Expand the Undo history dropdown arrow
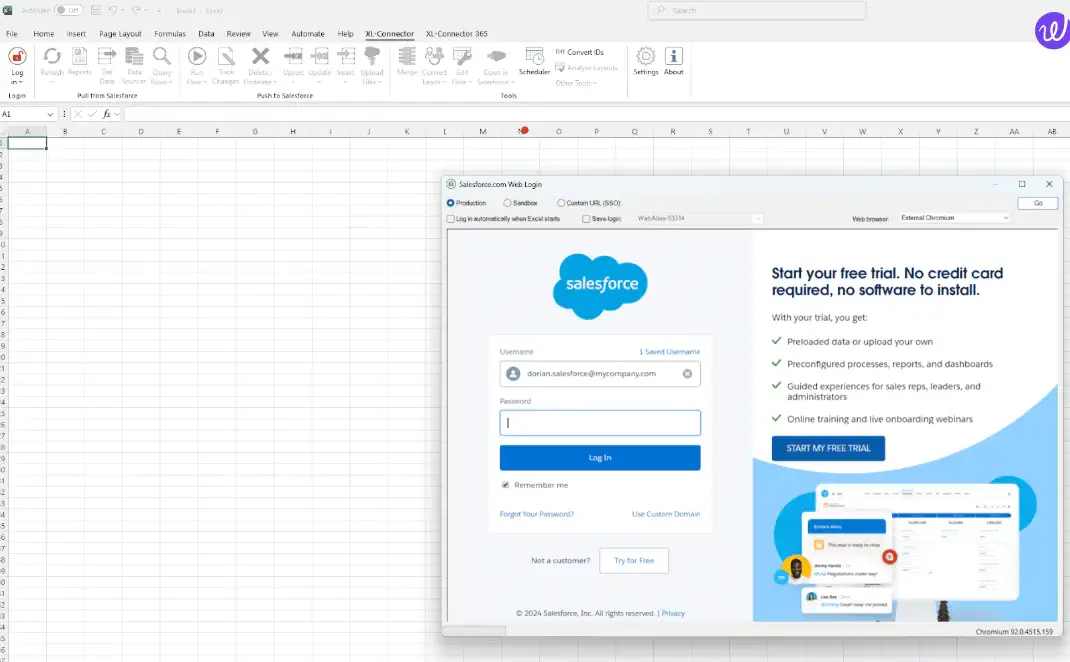1070x662 pixels. point(123,10)
